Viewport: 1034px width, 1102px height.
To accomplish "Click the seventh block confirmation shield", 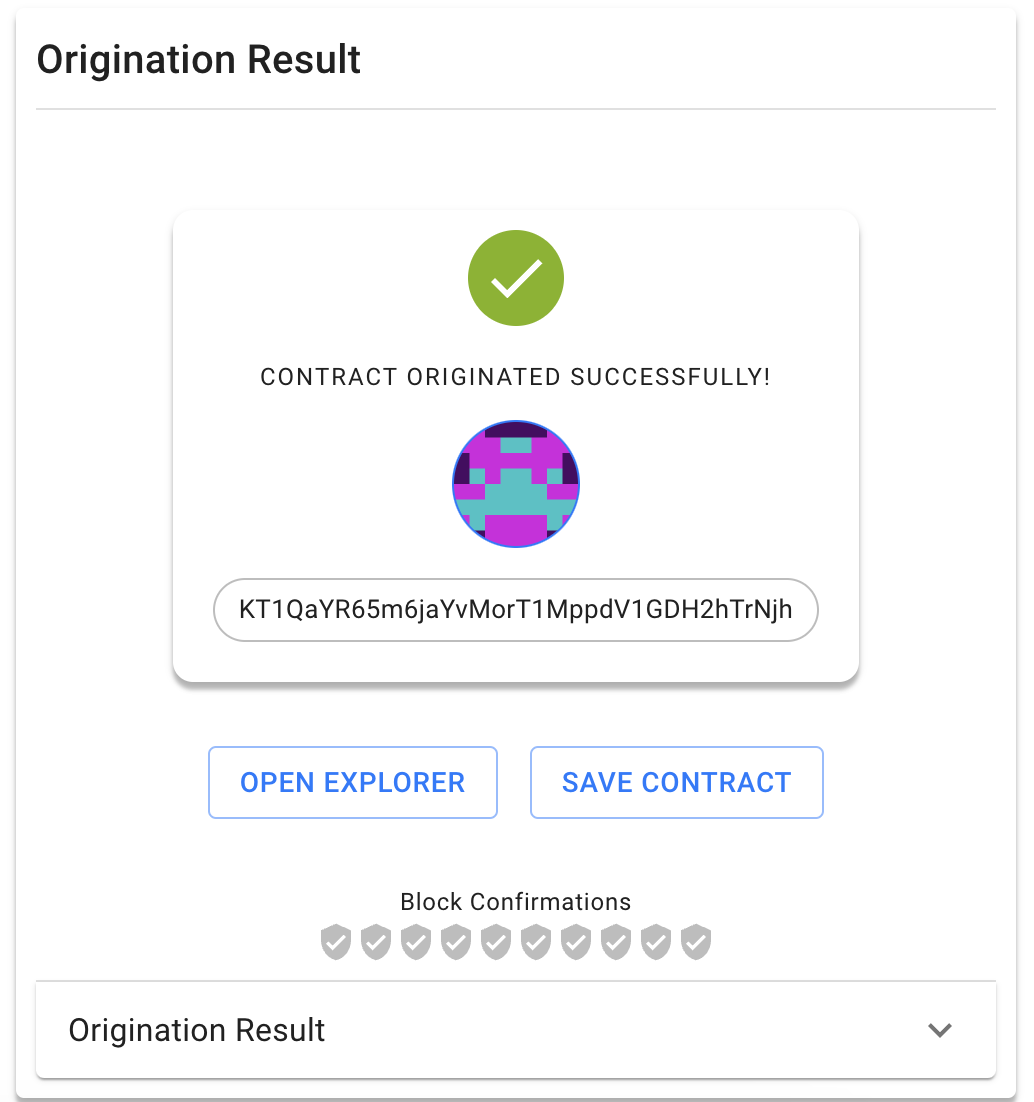I will click(576, 942).
